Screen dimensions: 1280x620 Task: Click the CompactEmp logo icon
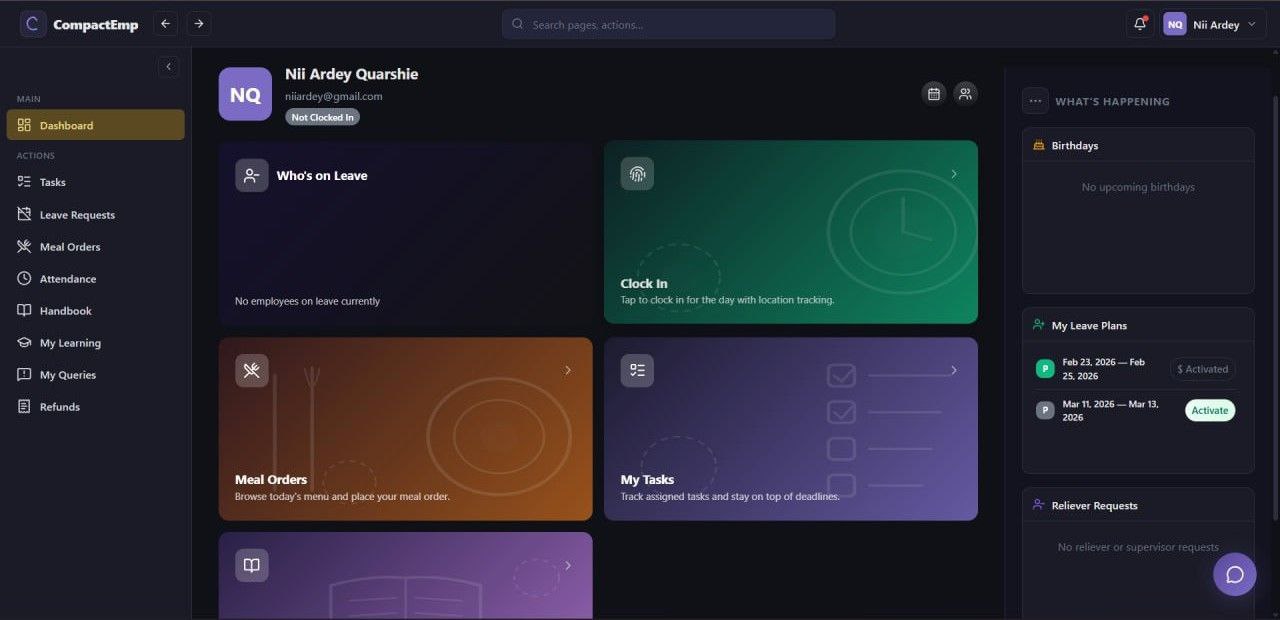click(x=33, y=24)
